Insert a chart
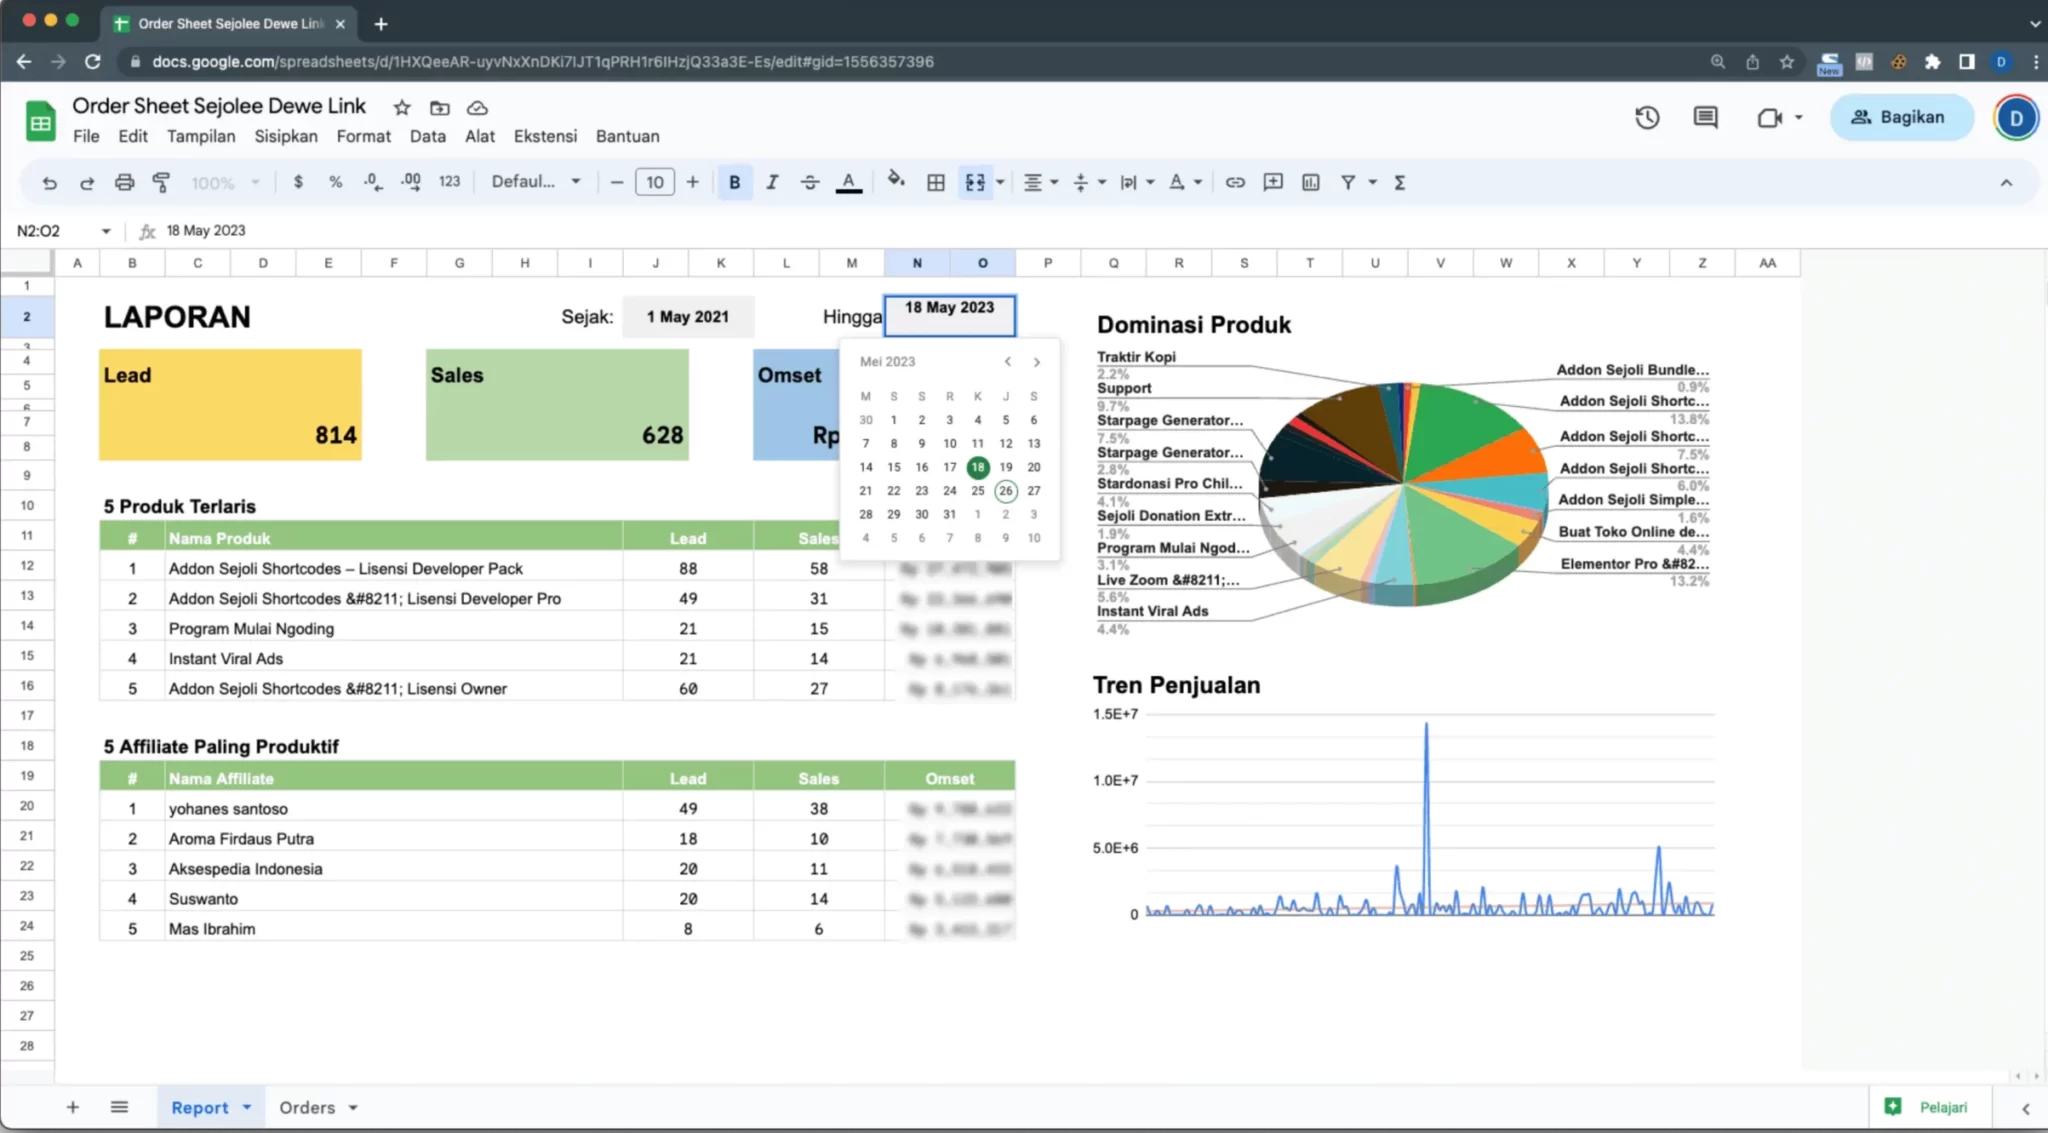Image resolution: width=2048 pixels, height=1133 pixels. (x=1311, y=182)
